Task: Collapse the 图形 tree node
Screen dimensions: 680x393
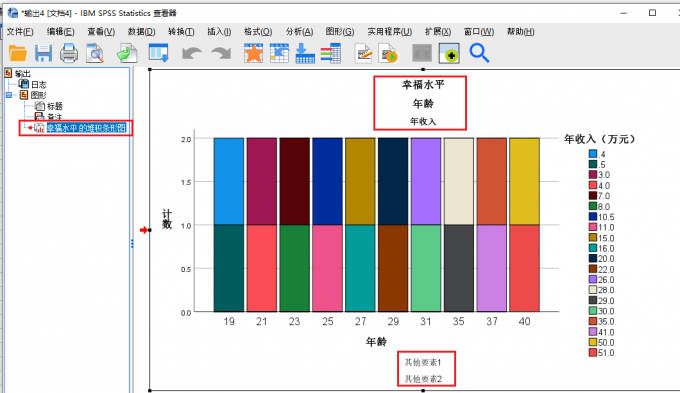Action: click(x=9, y=95)
